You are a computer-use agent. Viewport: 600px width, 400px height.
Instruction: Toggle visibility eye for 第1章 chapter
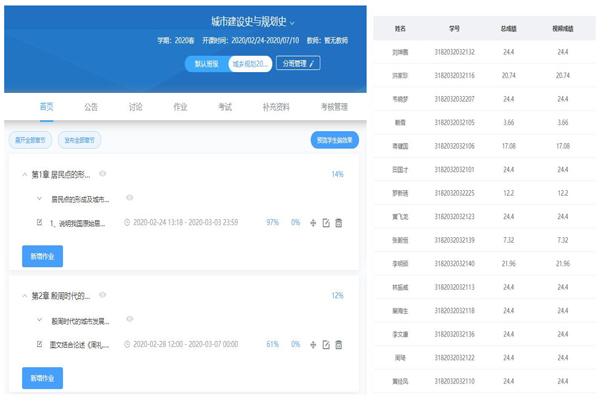(x=103, y=173)
